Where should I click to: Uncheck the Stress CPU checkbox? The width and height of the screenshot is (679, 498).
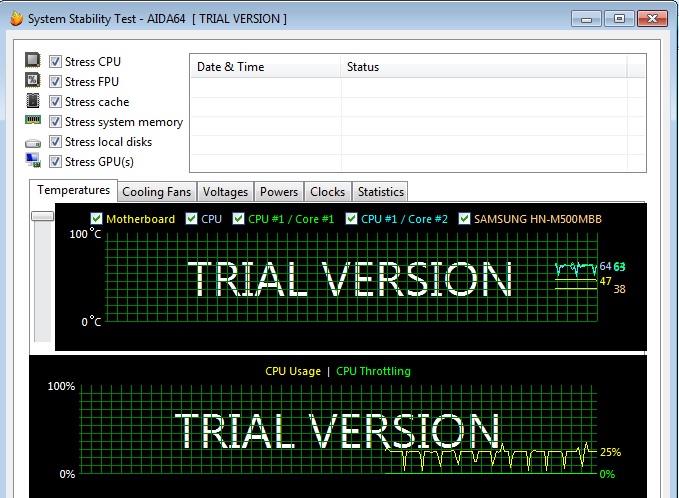[55, 62]
